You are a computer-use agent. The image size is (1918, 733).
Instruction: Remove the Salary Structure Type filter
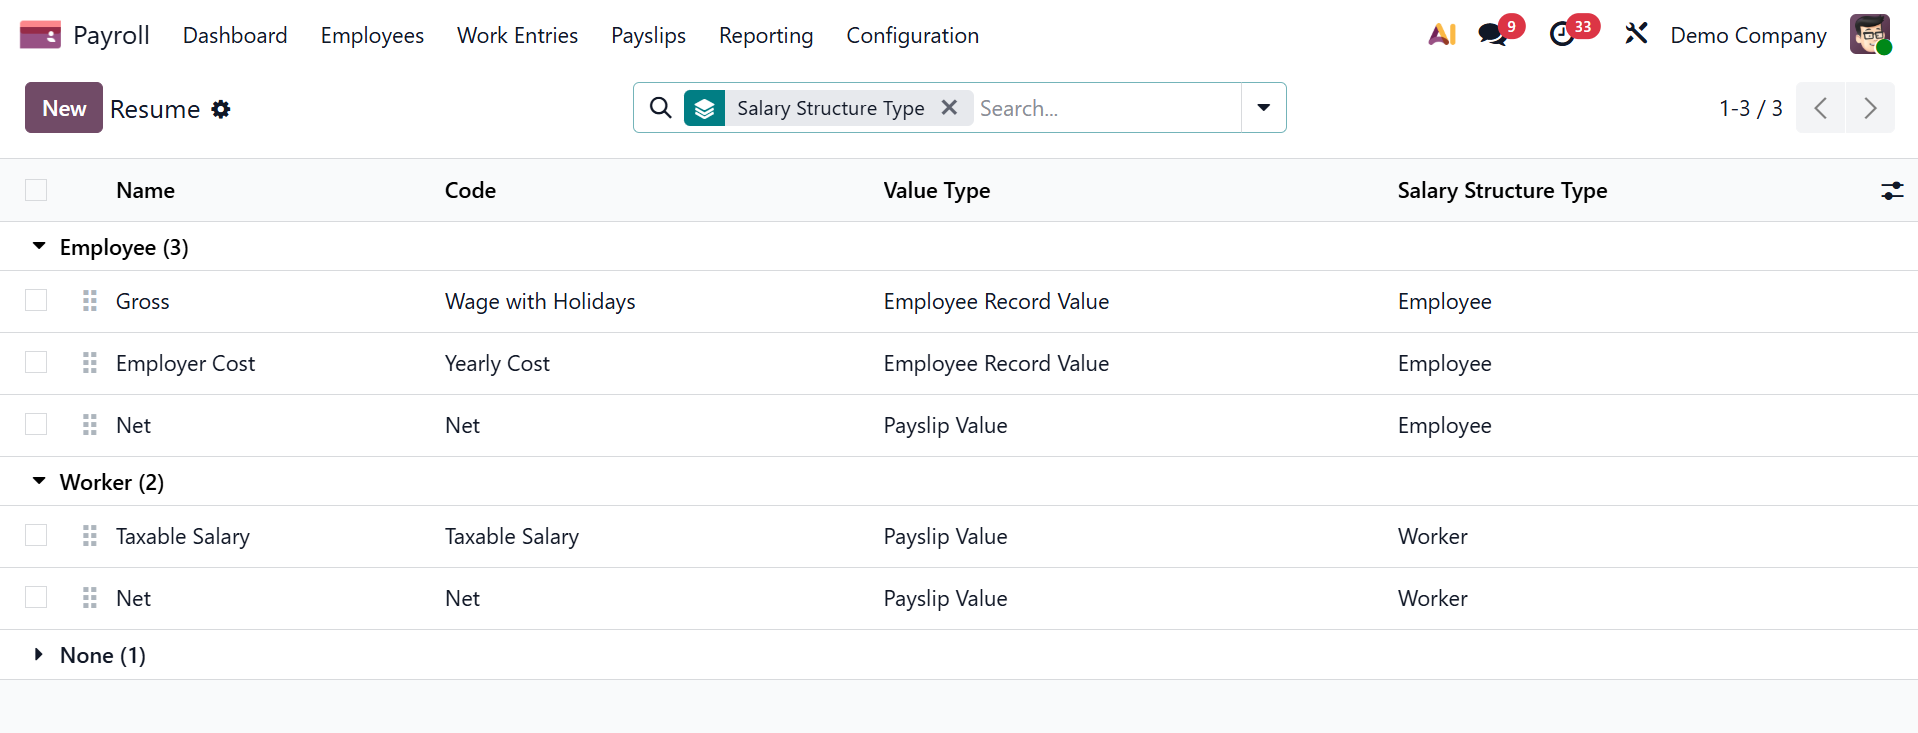(x=949, y=107)
